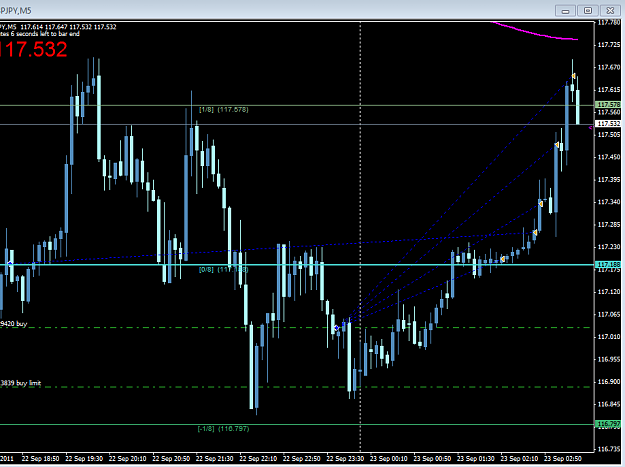Click the green 117.578 price tag on axis
This screenshot has width=625, height=467.
[x=608, y=104]
